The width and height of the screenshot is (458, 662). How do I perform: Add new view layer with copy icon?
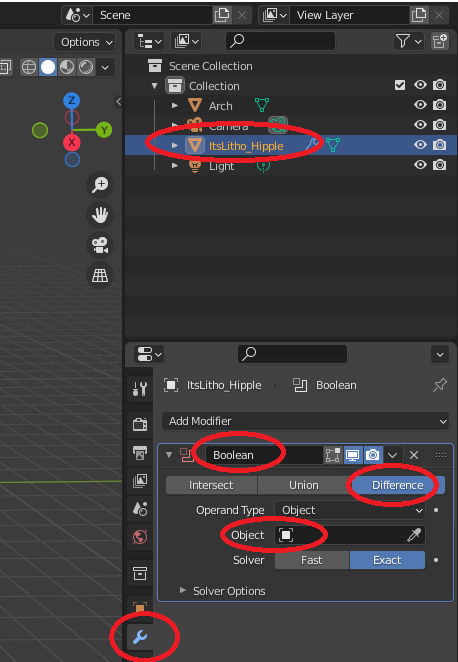(x=419, y=16)
